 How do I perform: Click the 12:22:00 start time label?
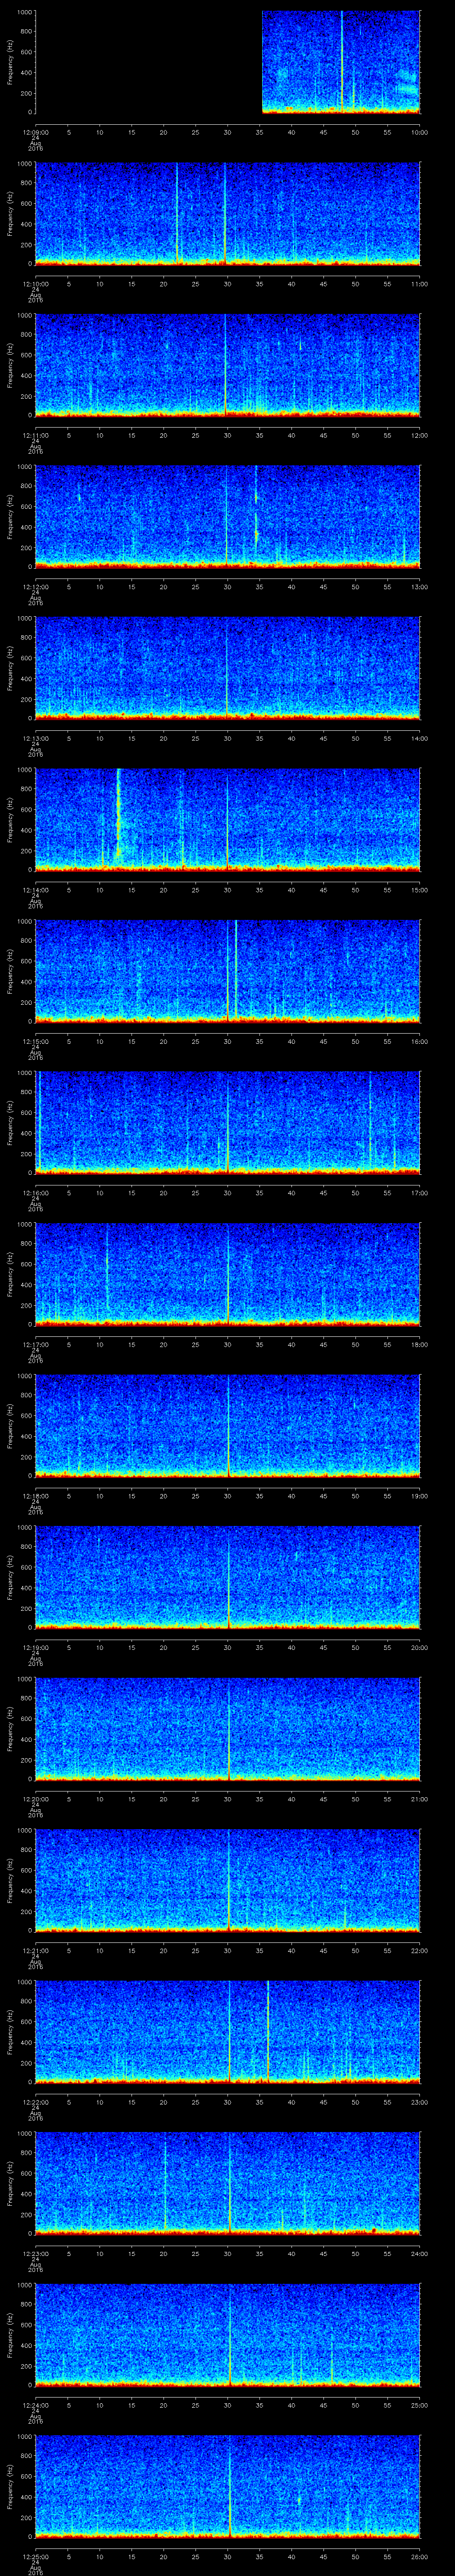coord(35,2102)
